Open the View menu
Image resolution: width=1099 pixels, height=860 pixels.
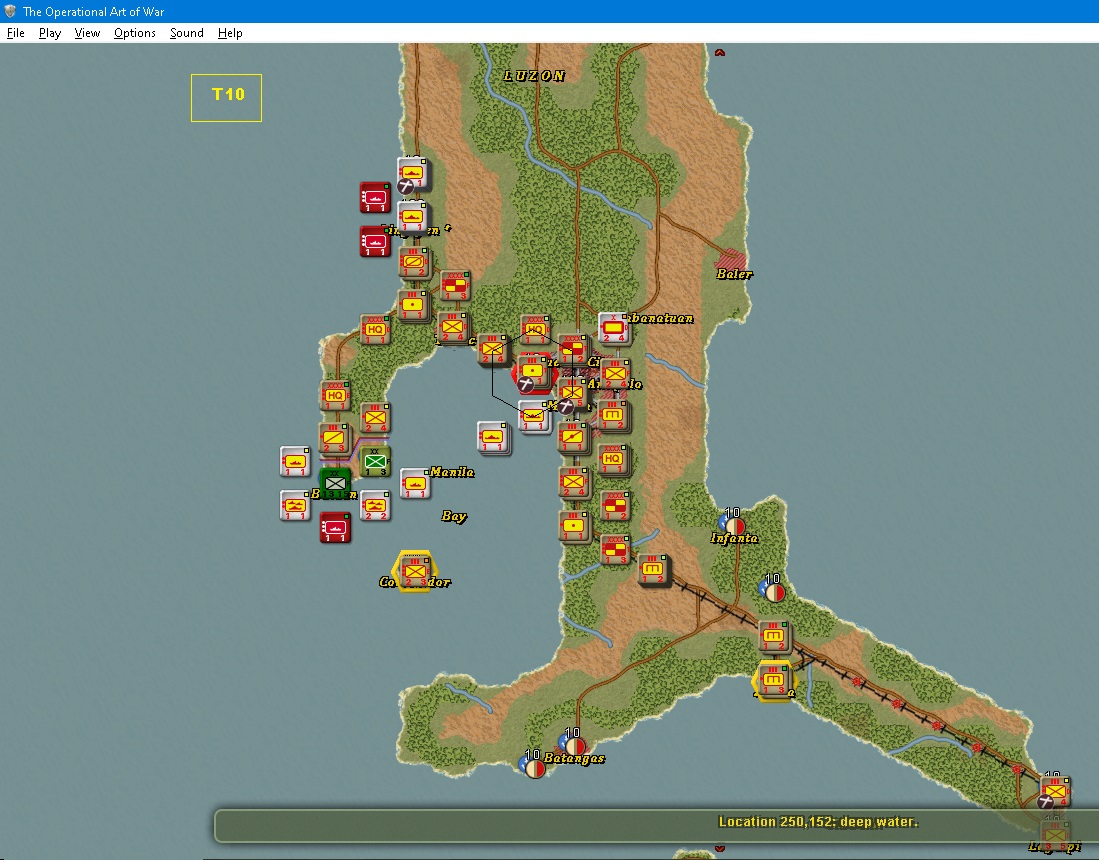[88, 33]
